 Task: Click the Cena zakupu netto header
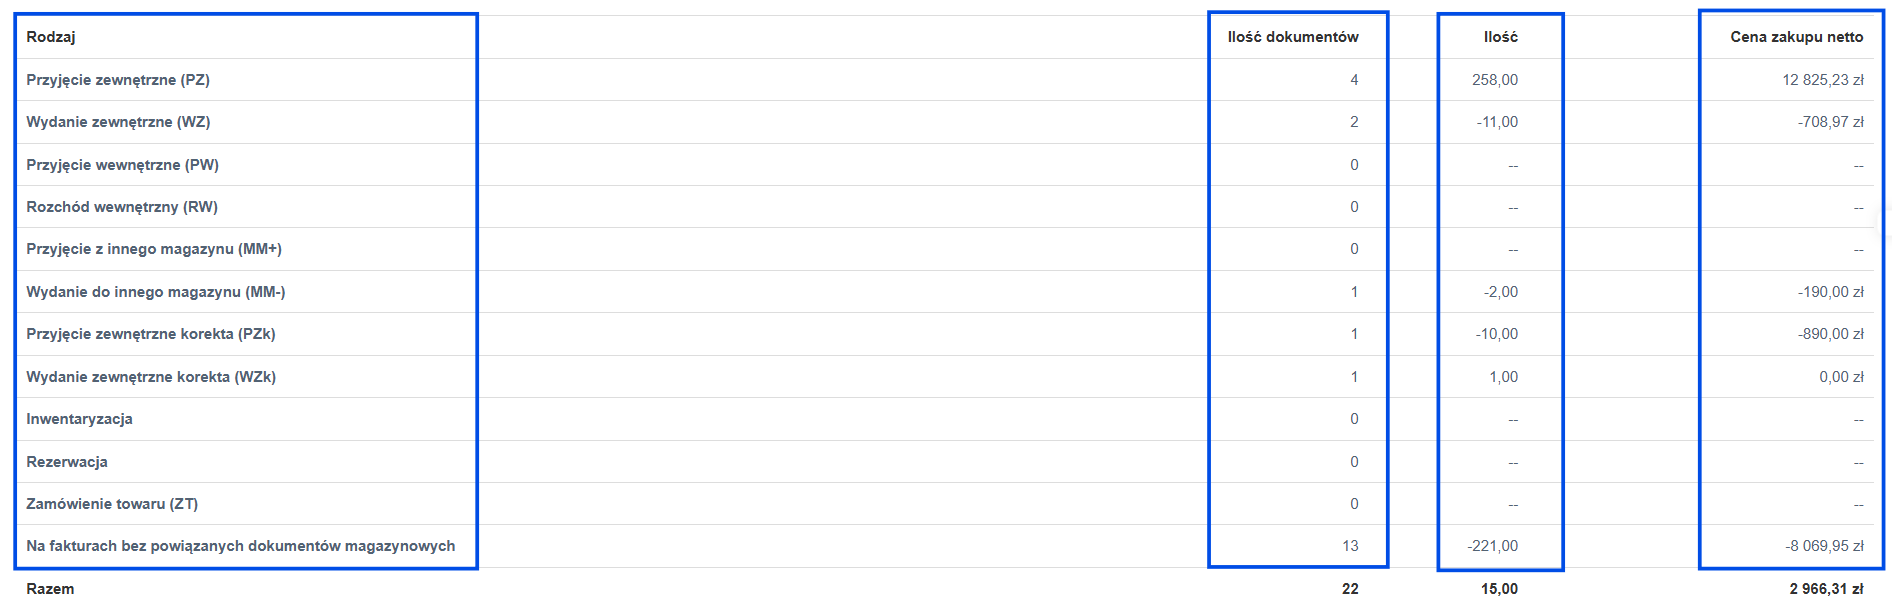point(1797,37)
